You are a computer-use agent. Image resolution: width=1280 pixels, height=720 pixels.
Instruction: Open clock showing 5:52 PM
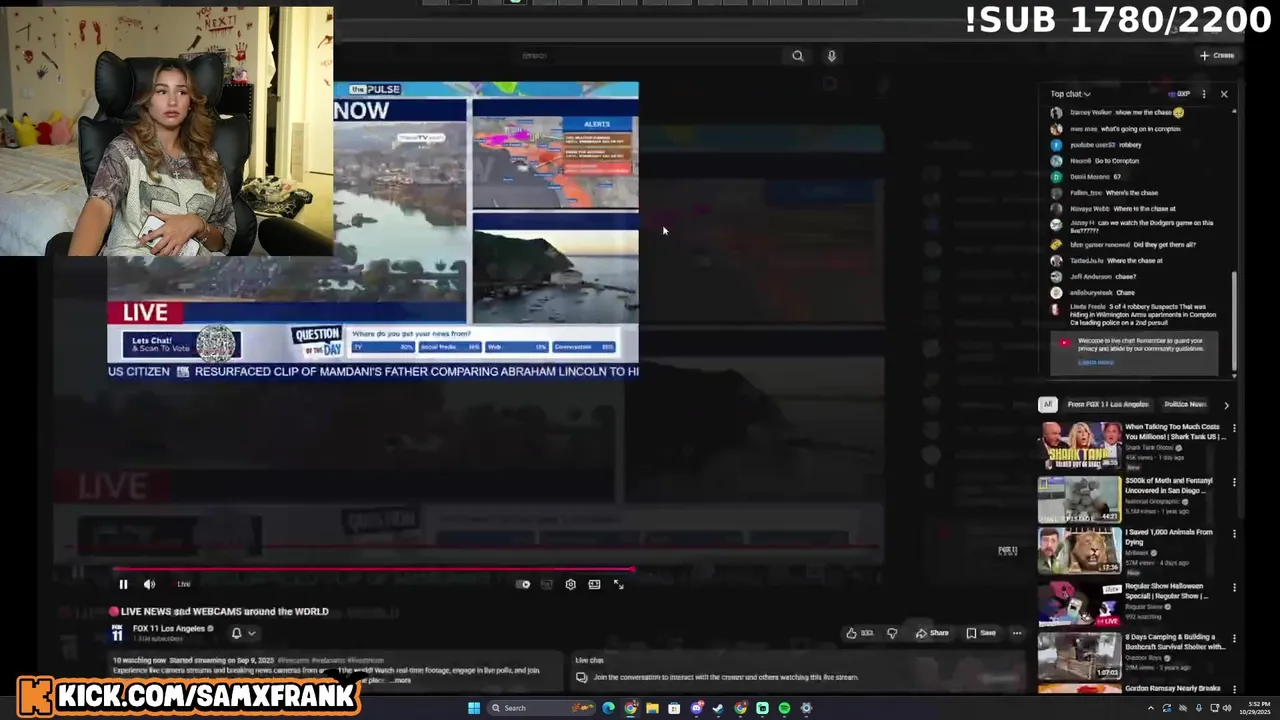[1256, 708]
